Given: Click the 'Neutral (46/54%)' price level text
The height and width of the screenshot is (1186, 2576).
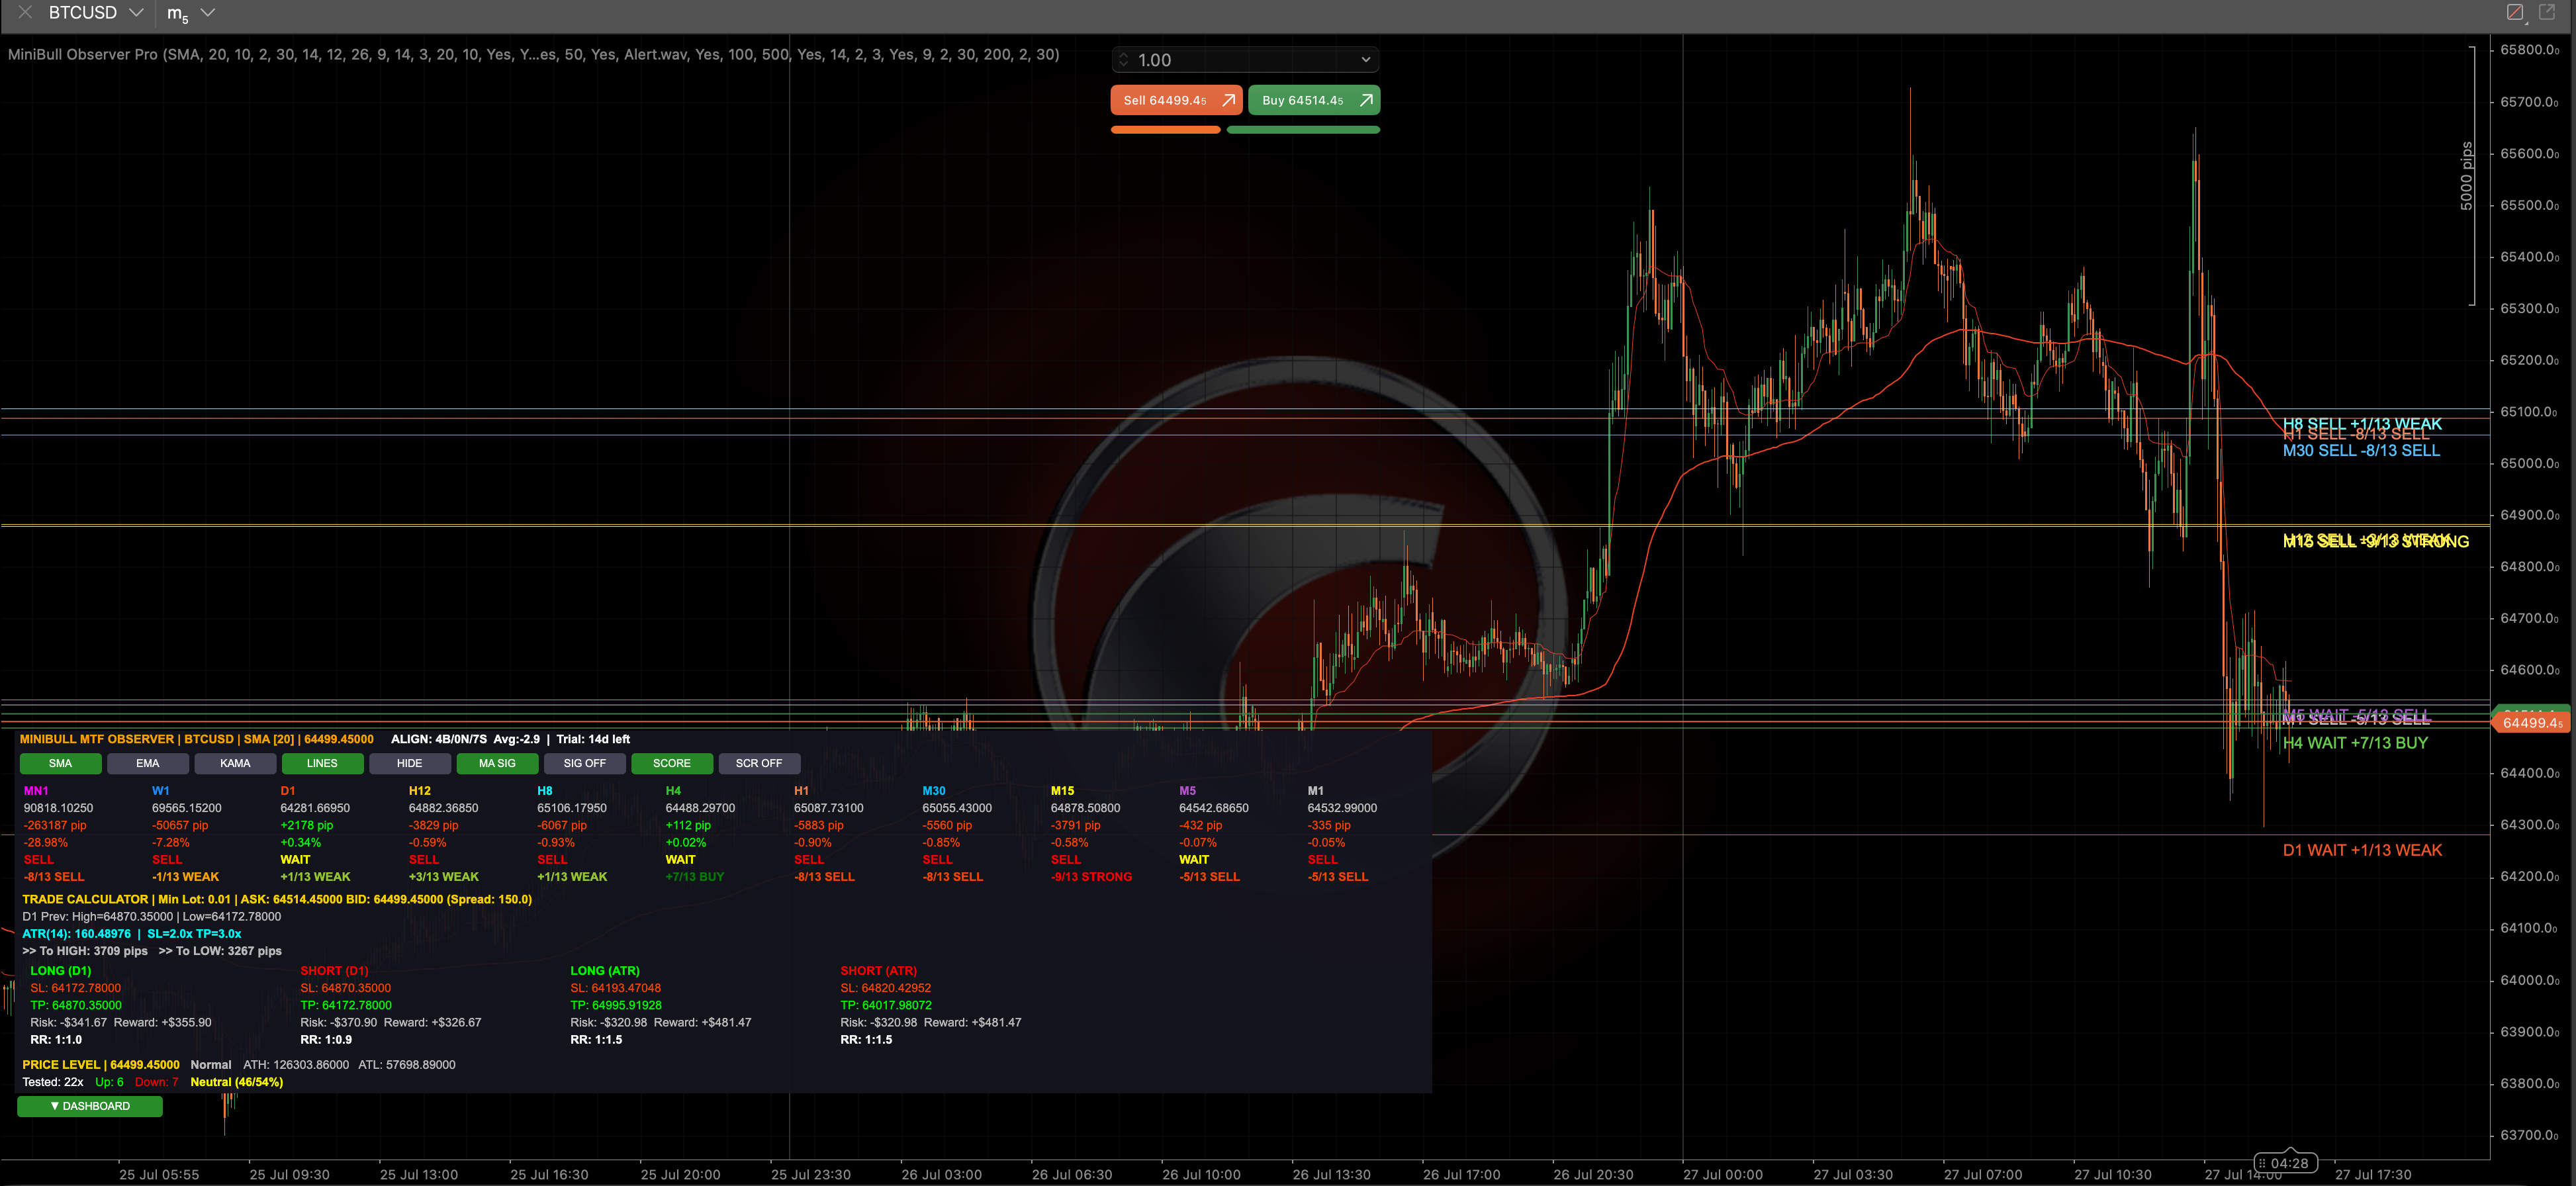Looking at the screenshot, I should pyautogui.click(x=237, y=1082).
